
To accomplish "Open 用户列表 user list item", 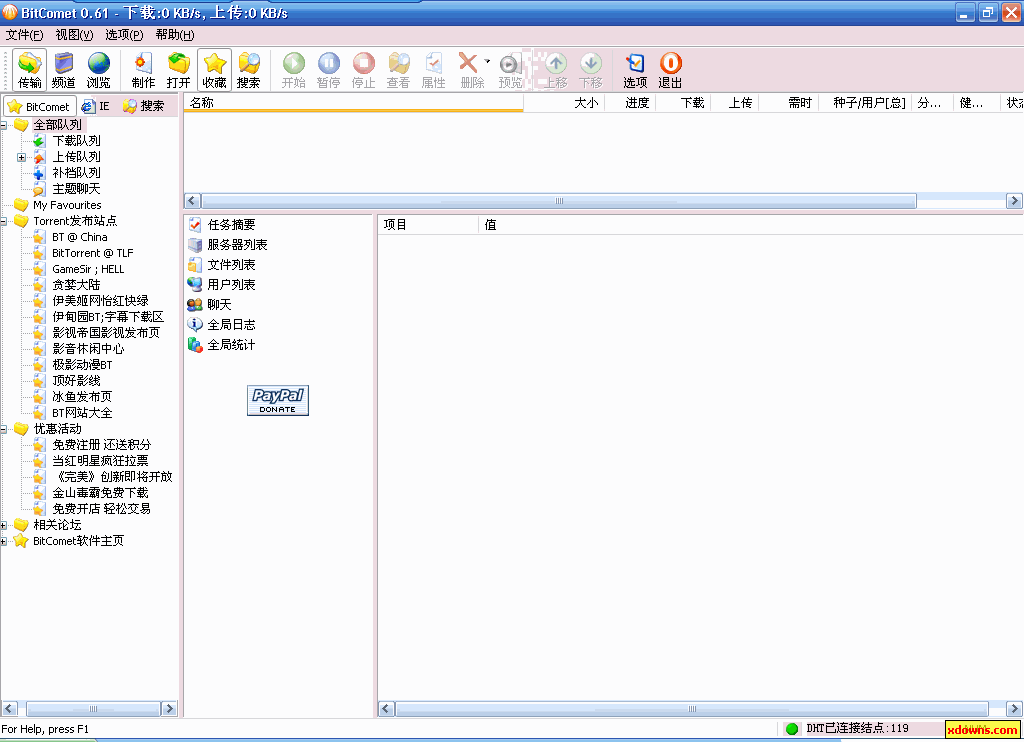I will (x=222, y=285).
